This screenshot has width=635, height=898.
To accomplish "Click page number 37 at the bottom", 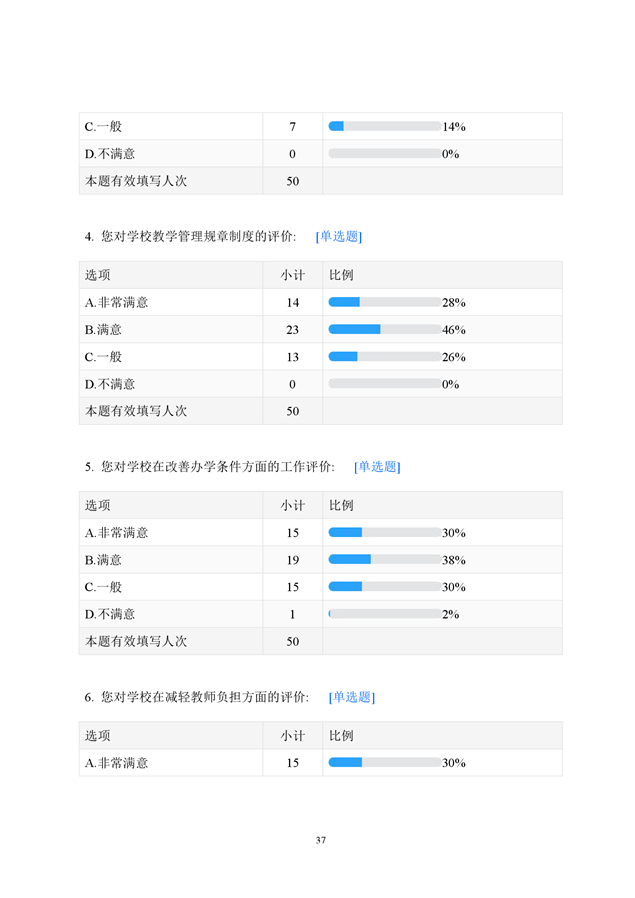I will click(x=321, y=840).
